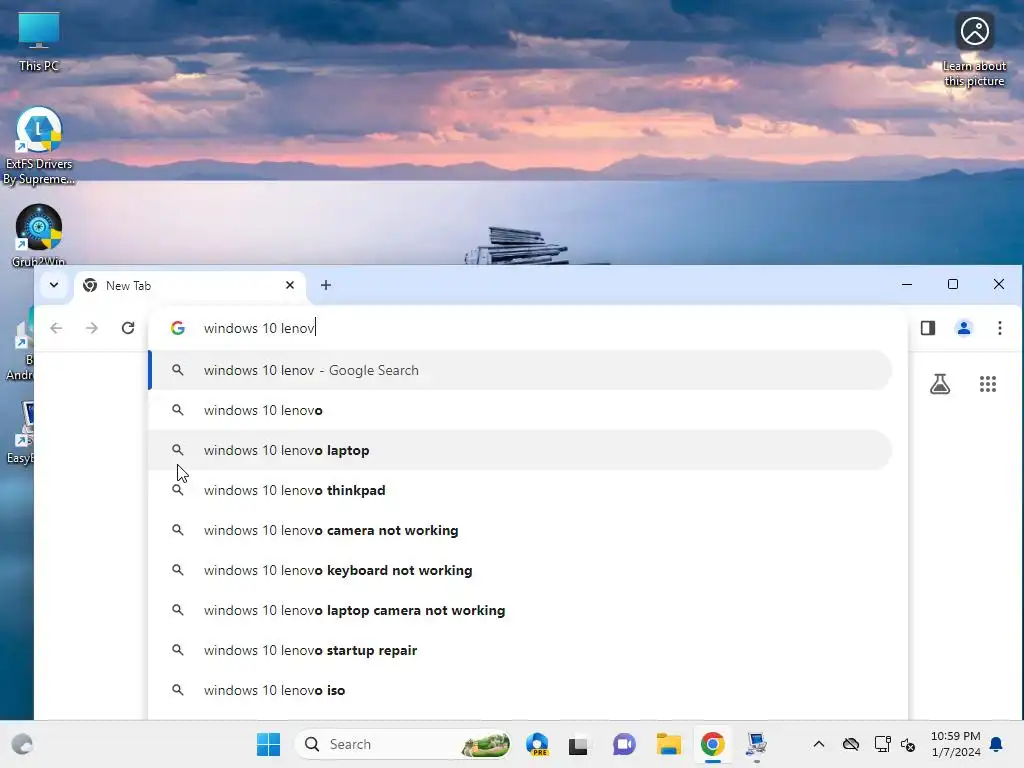The width and height of the screenshot is (1024, 768).
Task: Choose 'lenovo laptop camera not working' suggestion
Action: (x=520, y=610)
